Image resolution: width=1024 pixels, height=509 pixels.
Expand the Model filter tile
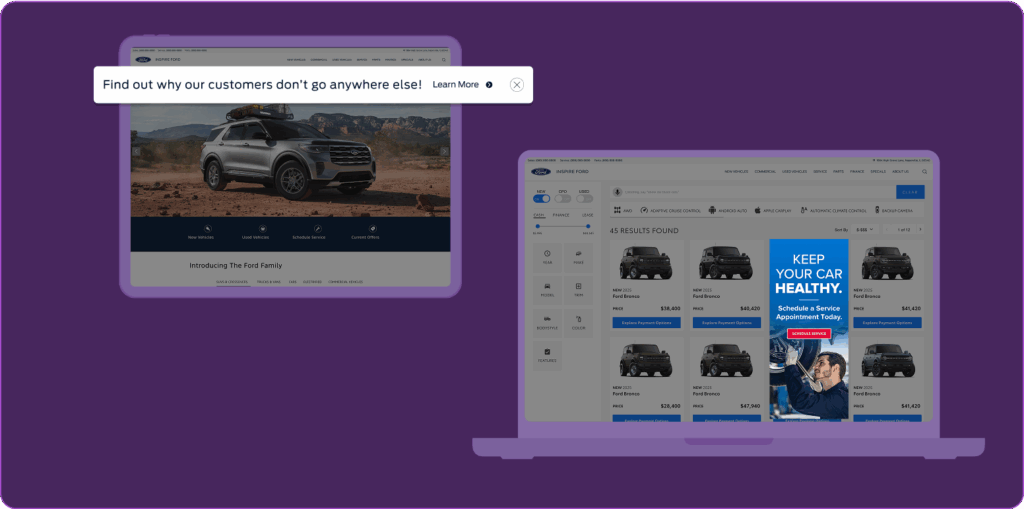[x=547, y=289]
